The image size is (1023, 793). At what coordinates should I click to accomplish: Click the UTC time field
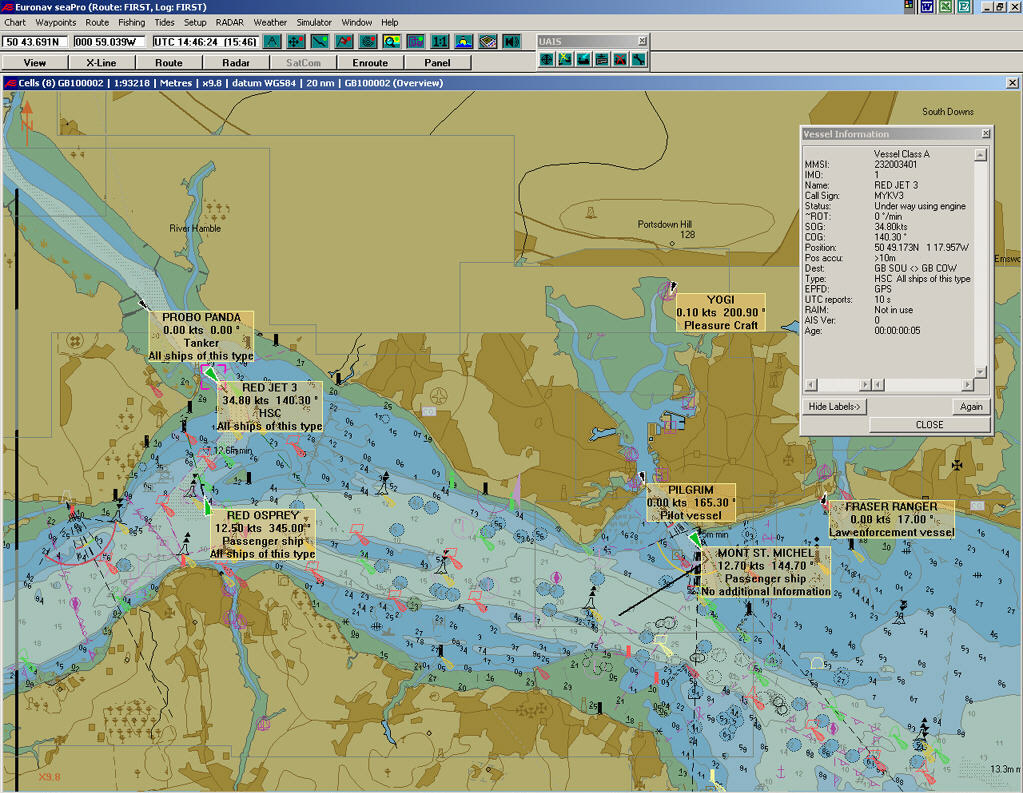point(206,42)
